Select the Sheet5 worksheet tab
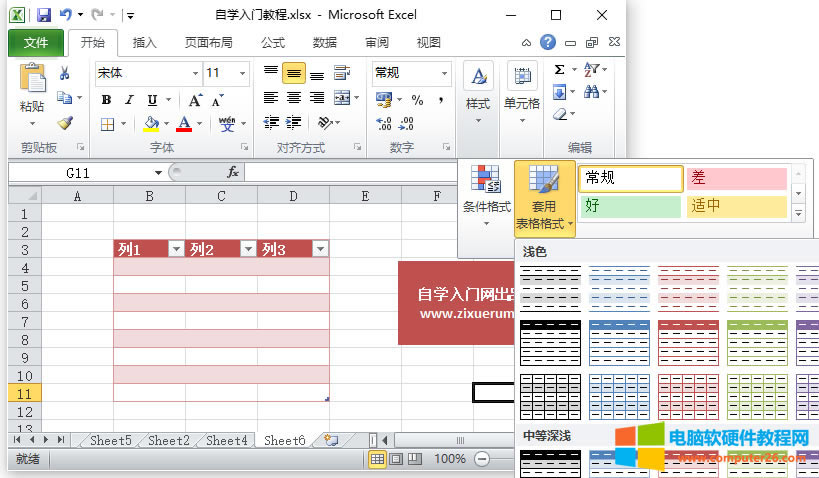The width and height of the screenshot is (819, 478). coord(109,440)
